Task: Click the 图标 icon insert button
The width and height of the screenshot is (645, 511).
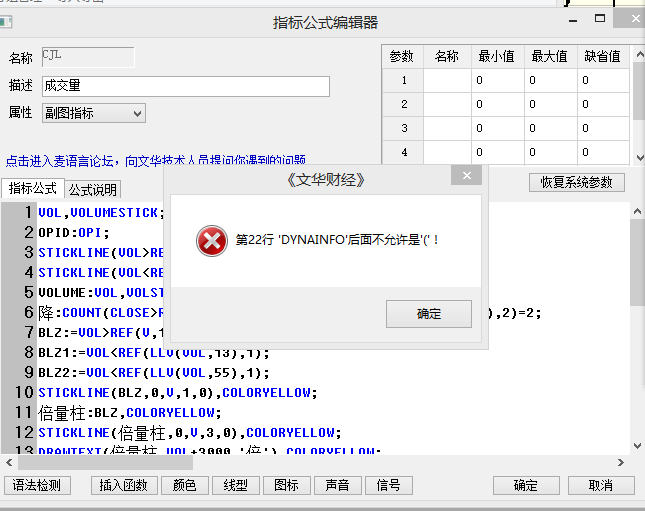Action: point(287,485)
